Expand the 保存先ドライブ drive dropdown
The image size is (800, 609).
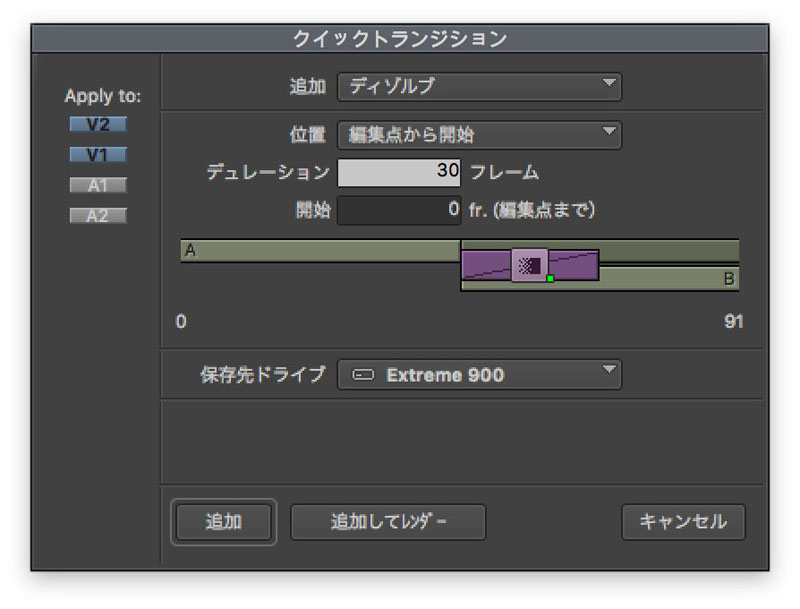pyautogui.click(x=479, y=375)
